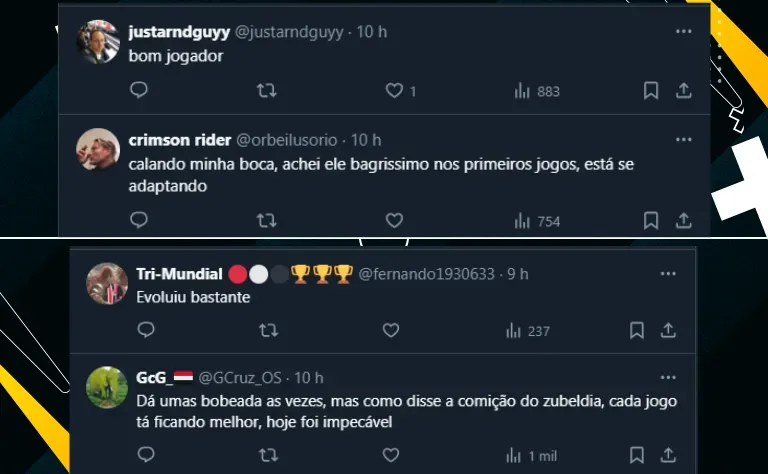Bookmark justarndguyy's tweet
The height and width of the screenshot is (474, 768).
pos(651,91)
